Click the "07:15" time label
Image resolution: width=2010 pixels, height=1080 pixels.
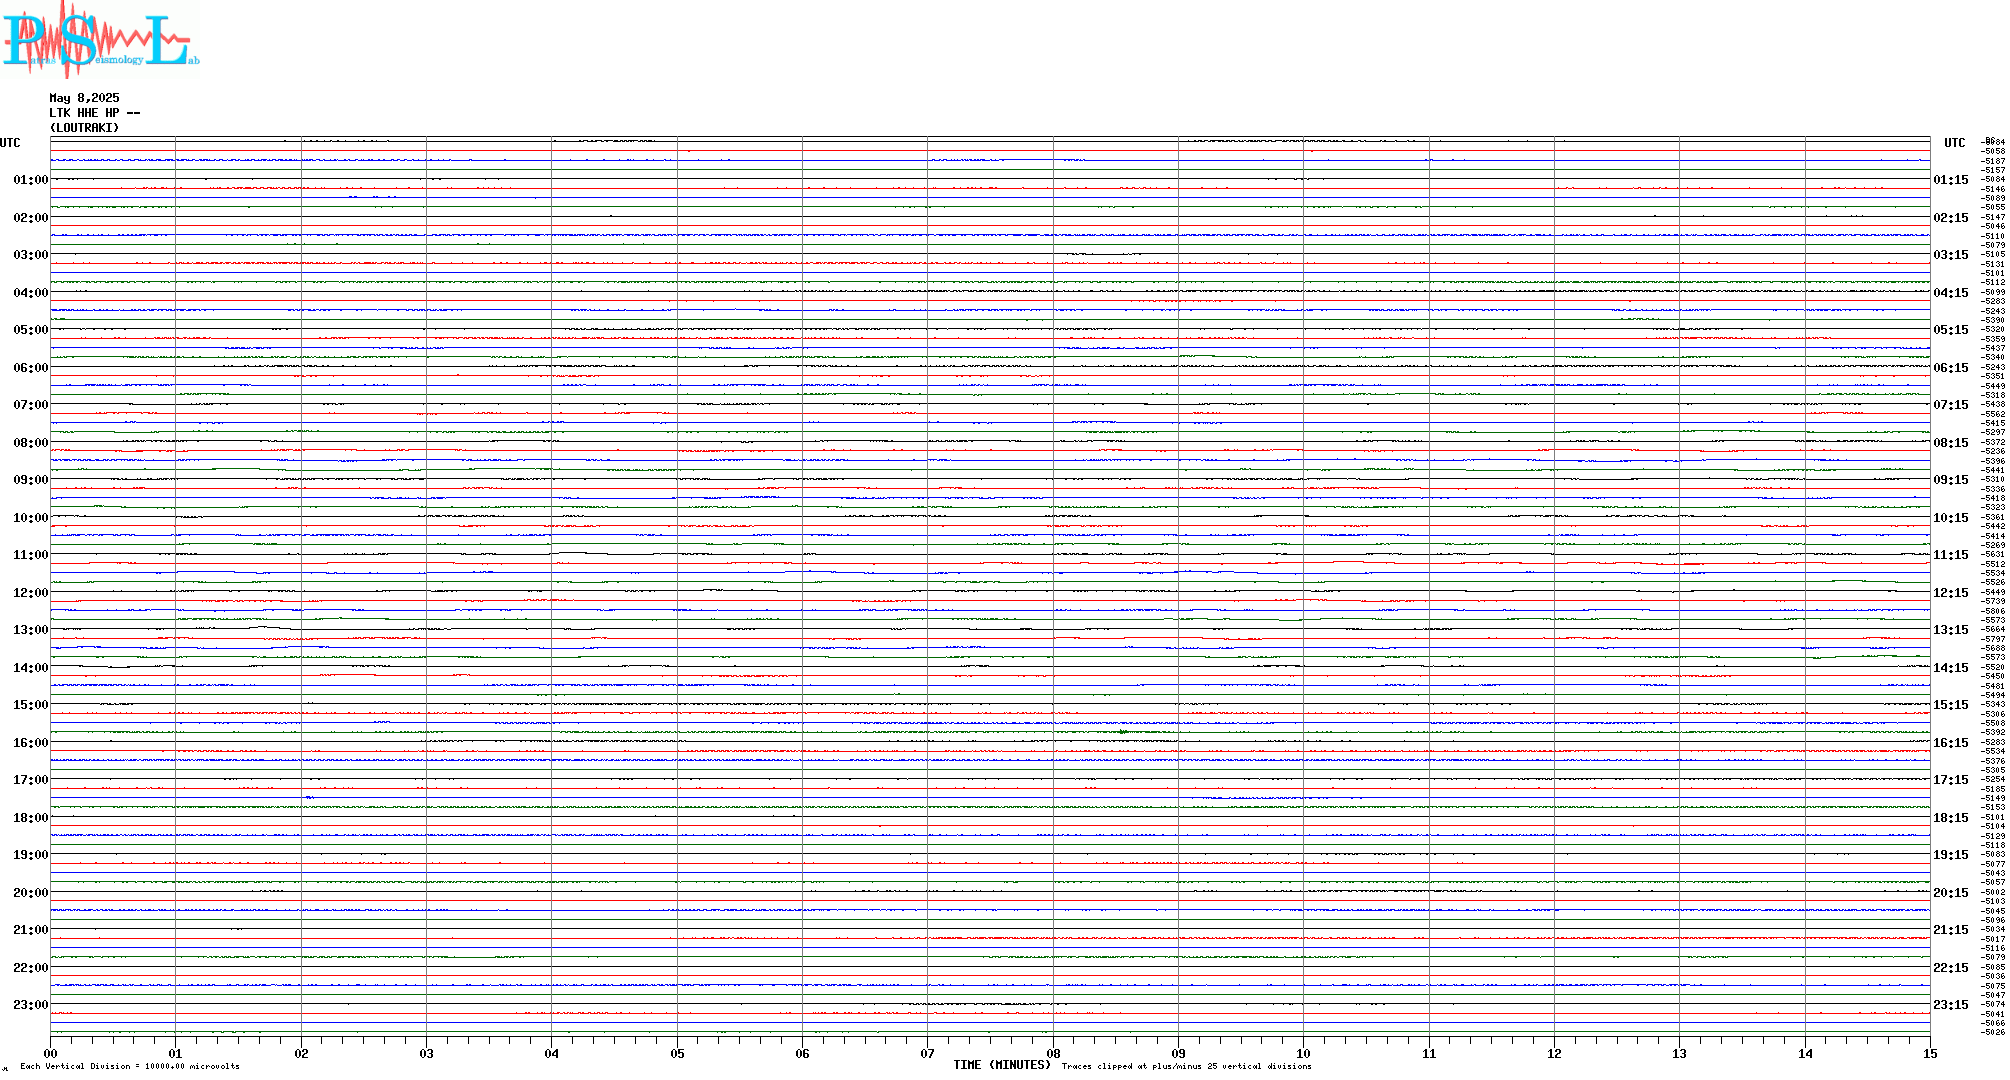click(1951, 405)
